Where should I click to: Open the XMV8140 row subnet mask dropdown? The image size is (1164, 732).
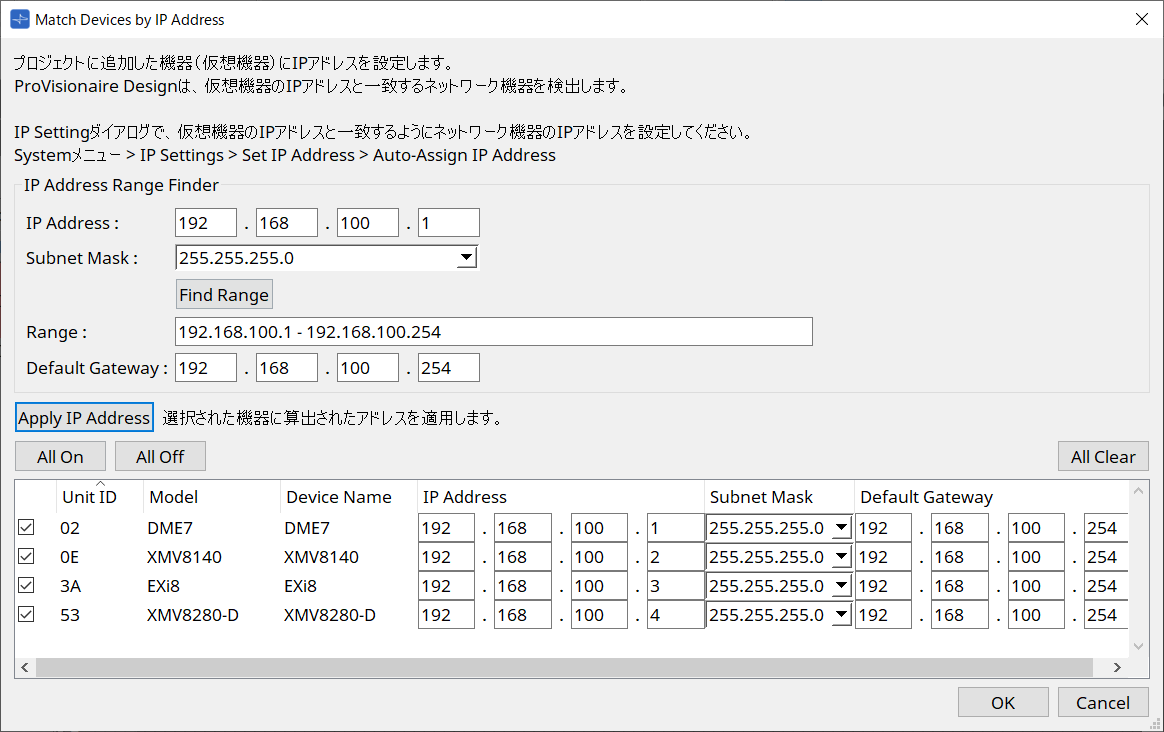pyautogui.click(x=841, y=557)
